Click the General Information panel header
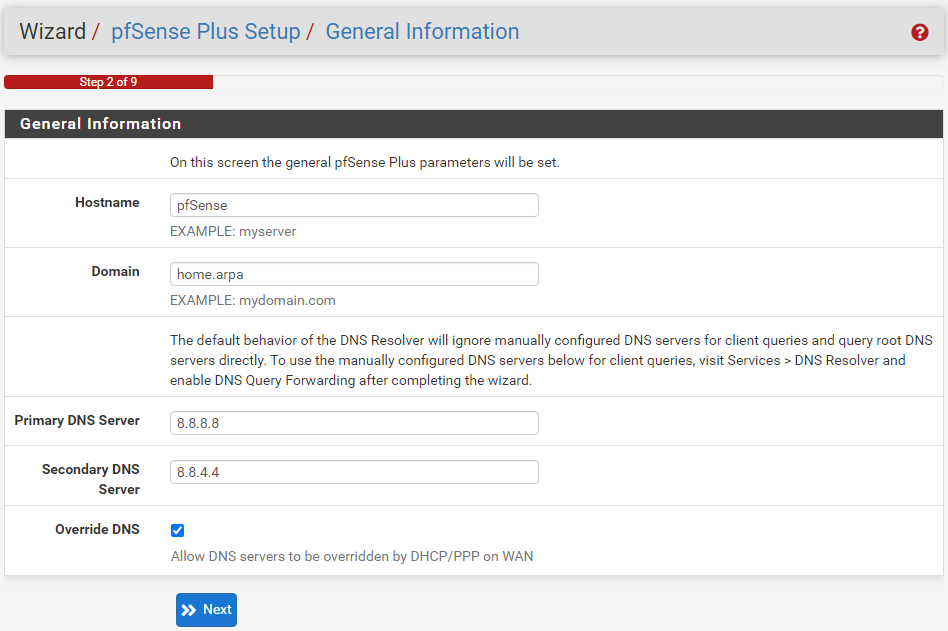This screenshot has height=631, width=948. point(100,124)
